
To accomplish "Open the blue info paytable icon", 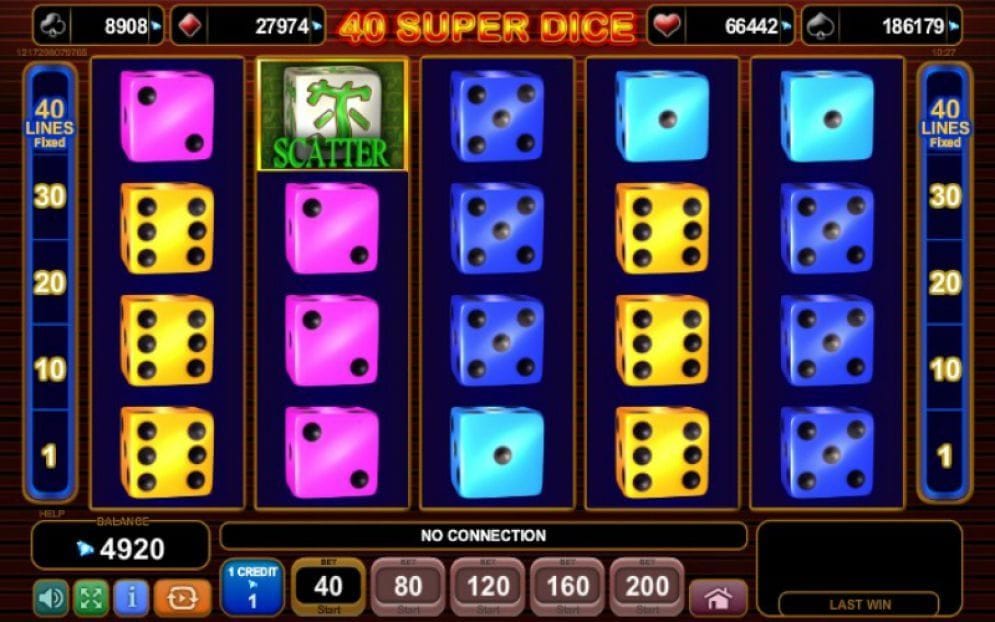I will (x=131, y=598).
